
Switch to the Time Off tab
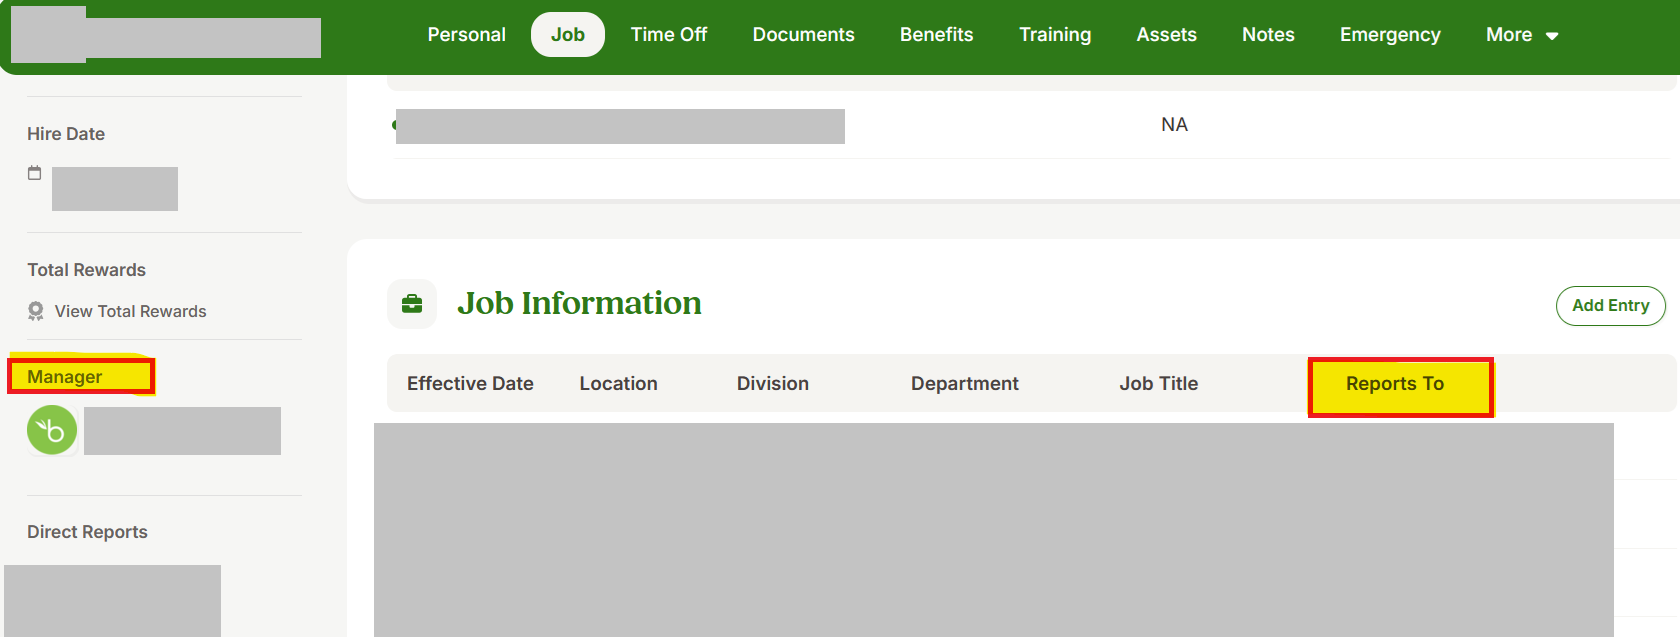click(x=669, y=35)
